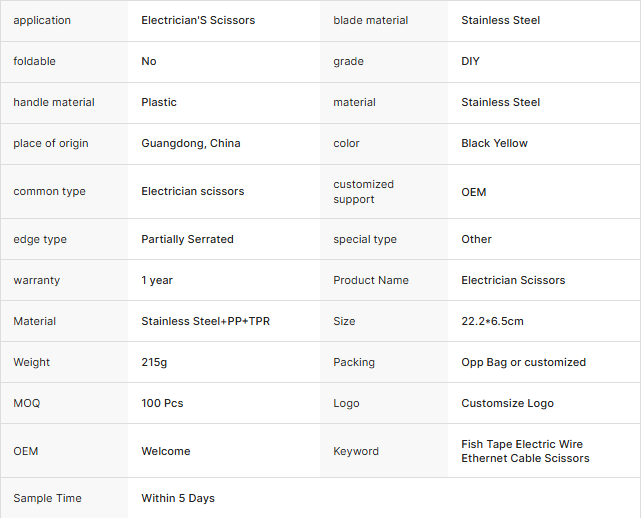Image resolution: width=641 pixels, height=518 pixels.
Task: Click the 'Electrician Scissors' product name value
Action: tap(513, 280)
